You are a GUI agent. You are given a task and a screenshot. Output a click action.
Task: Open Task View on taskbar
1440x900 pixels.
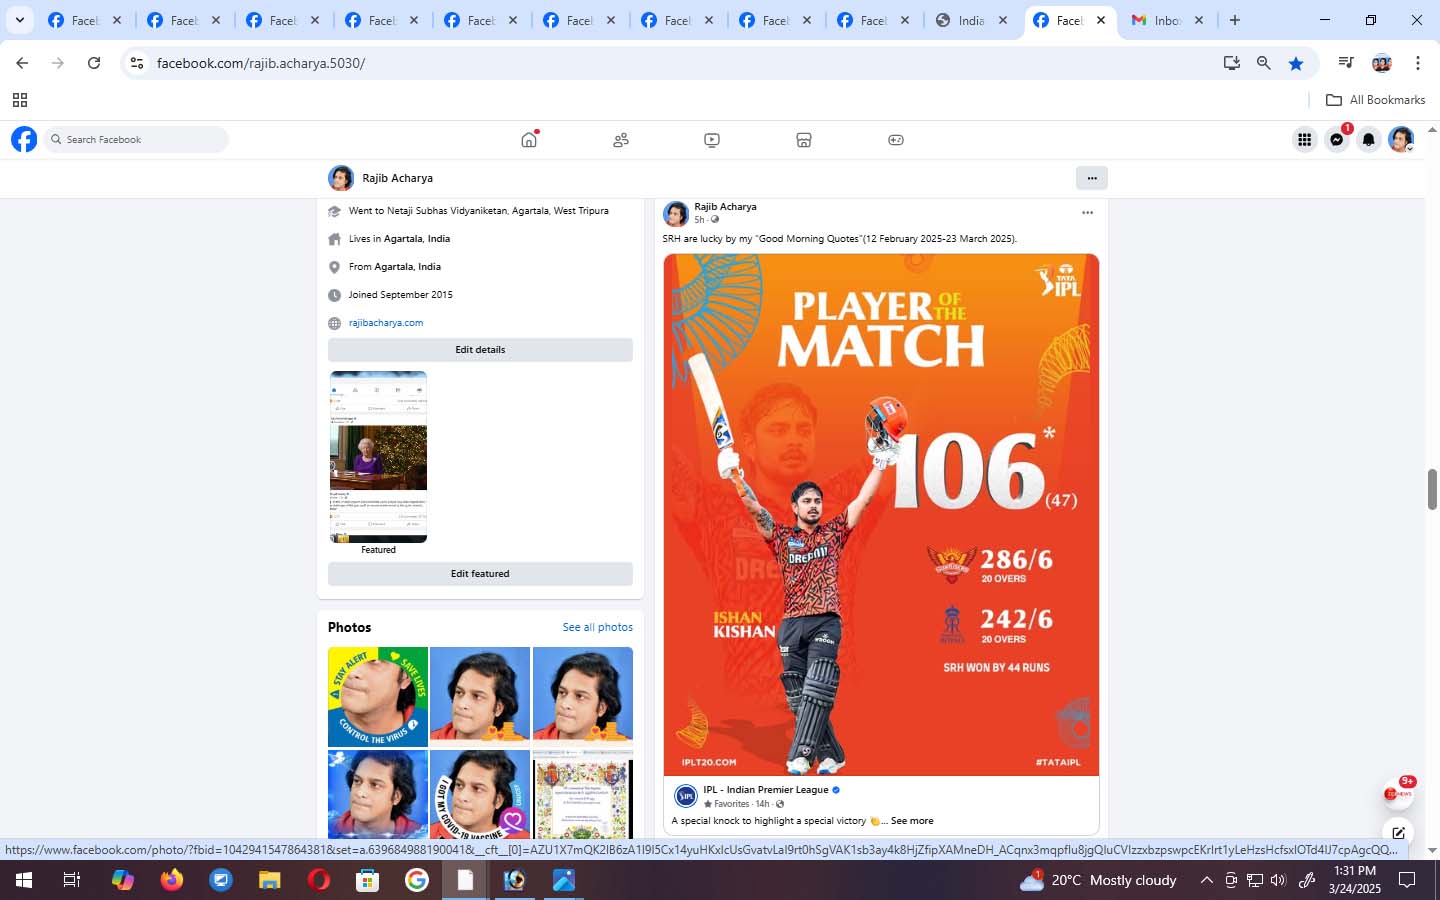pyautogui.click(x=71, y=880)
